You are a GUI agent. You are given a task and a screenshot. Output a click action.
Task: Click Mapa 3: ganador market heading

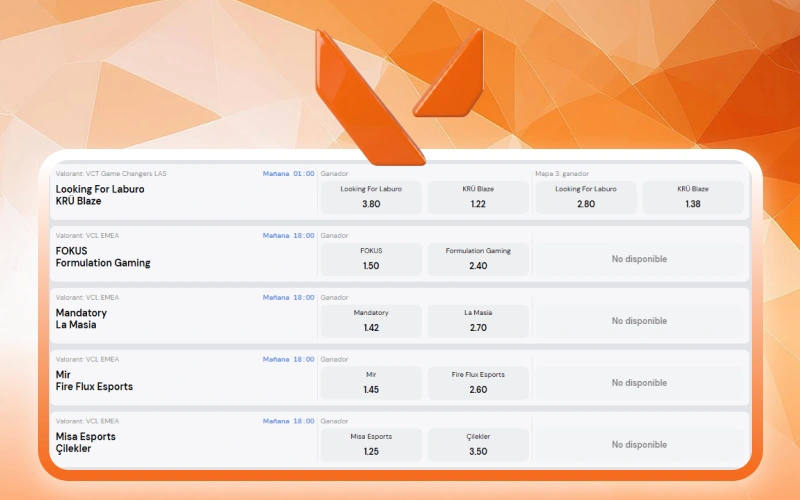point(562,173)
